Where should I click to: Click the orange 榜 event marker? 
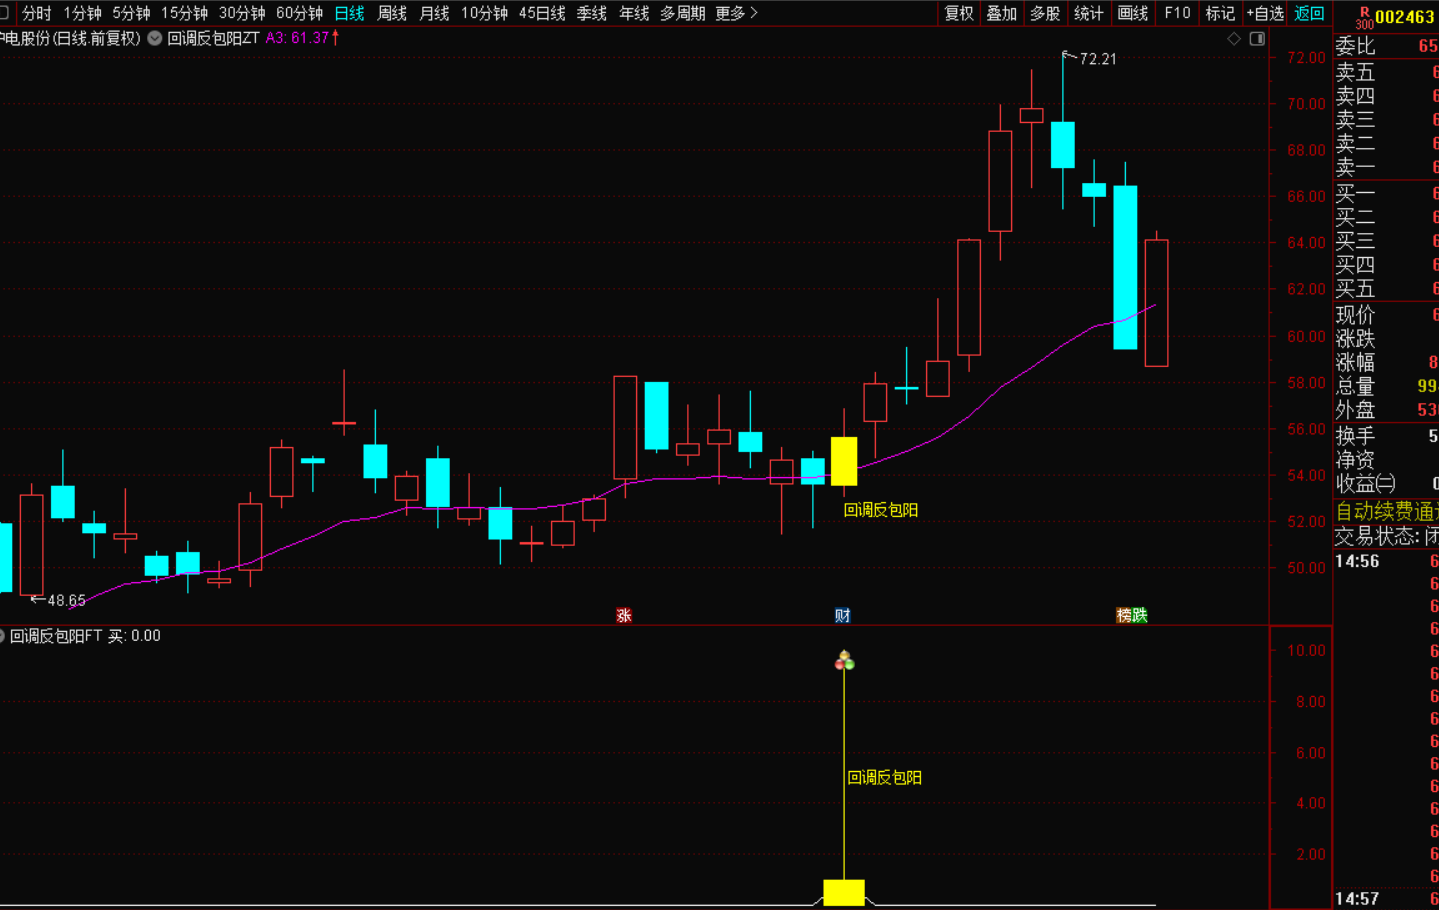1124,615
